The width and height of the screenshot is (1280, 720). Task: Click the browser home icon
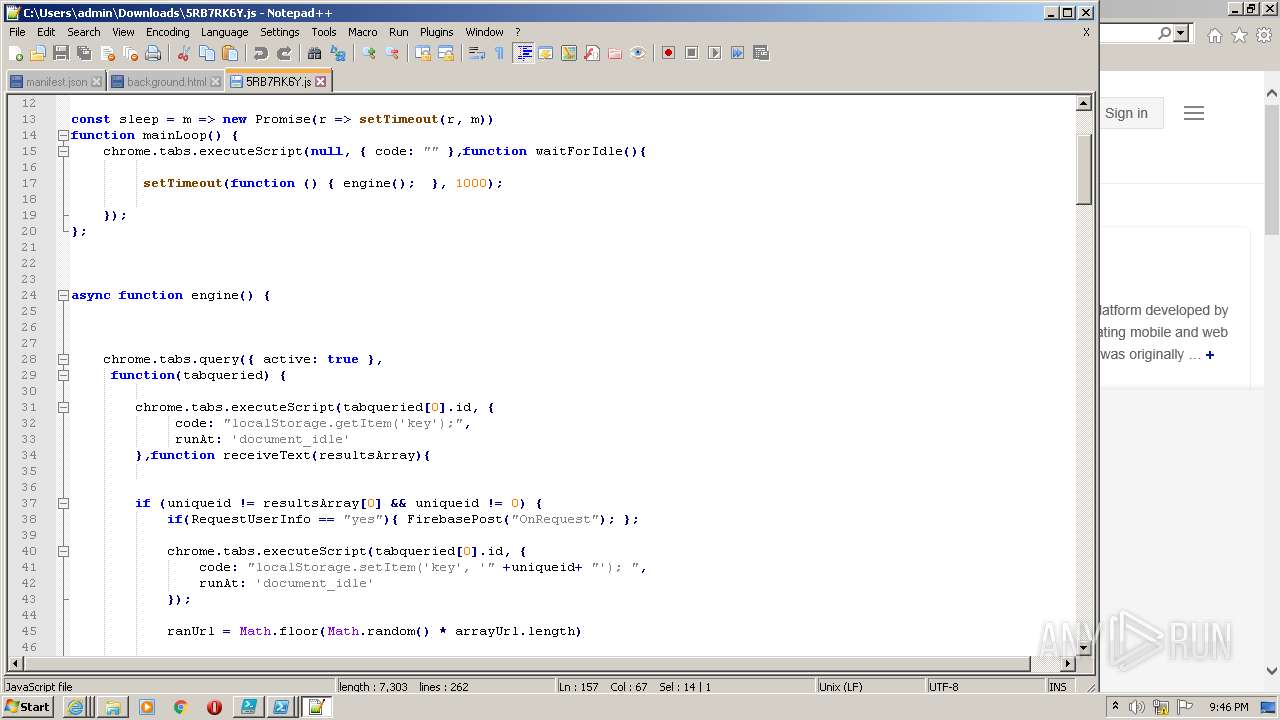[x=1214, y=35]
